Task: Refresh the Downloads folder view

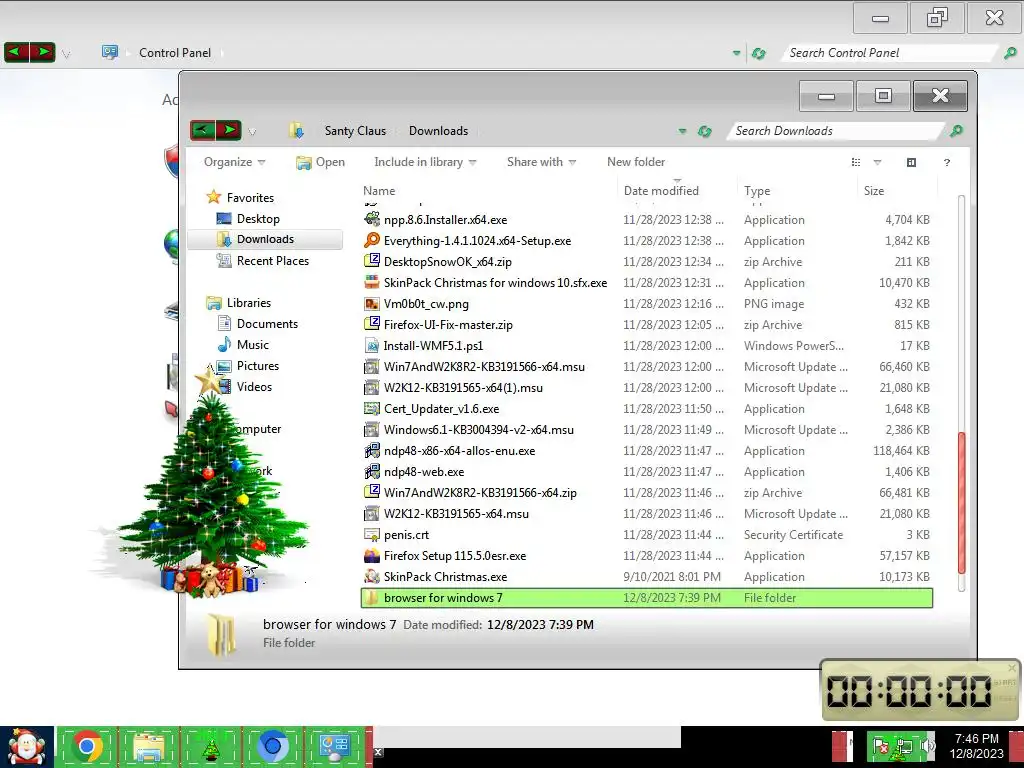Action: 704,131
